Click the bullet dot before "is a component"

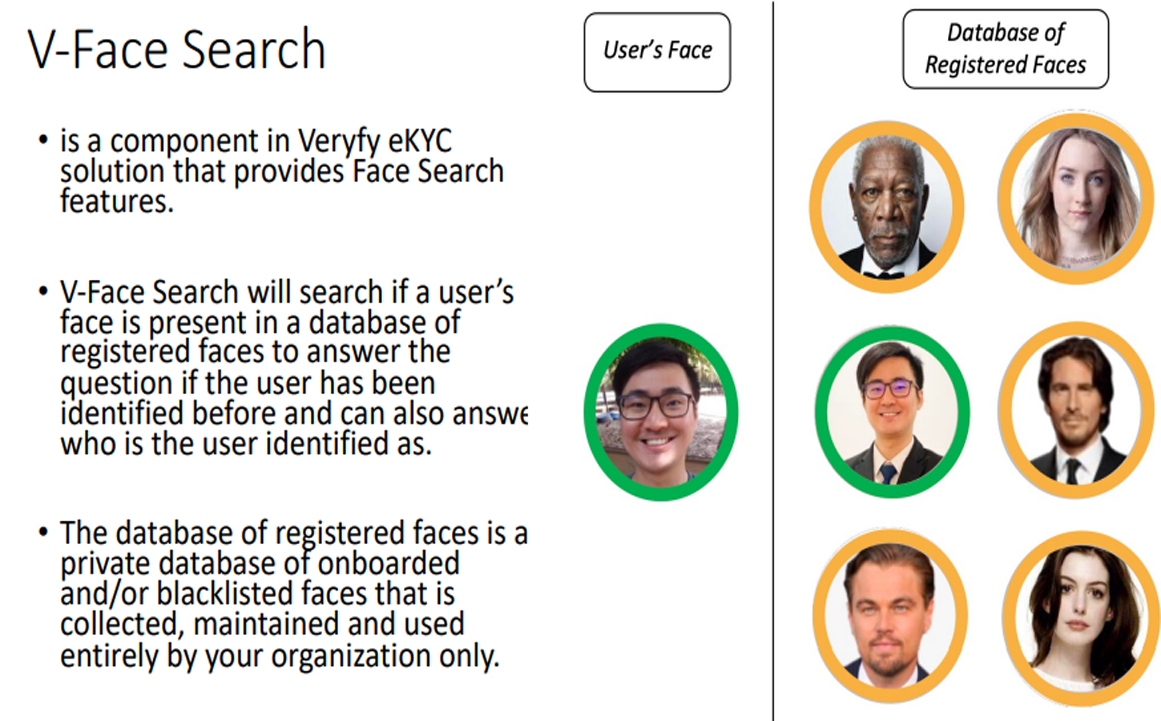pyautogui.click(x=44, y=141)
